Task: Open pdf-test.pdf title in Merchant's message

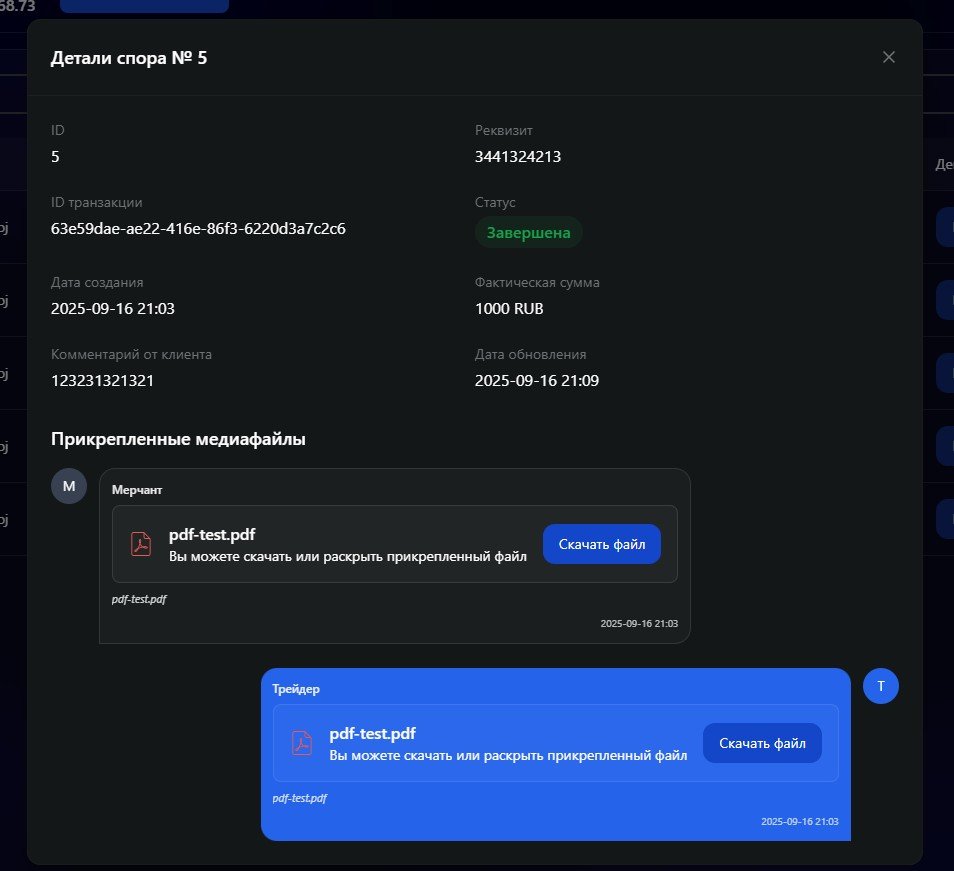Action: point(212,535)
